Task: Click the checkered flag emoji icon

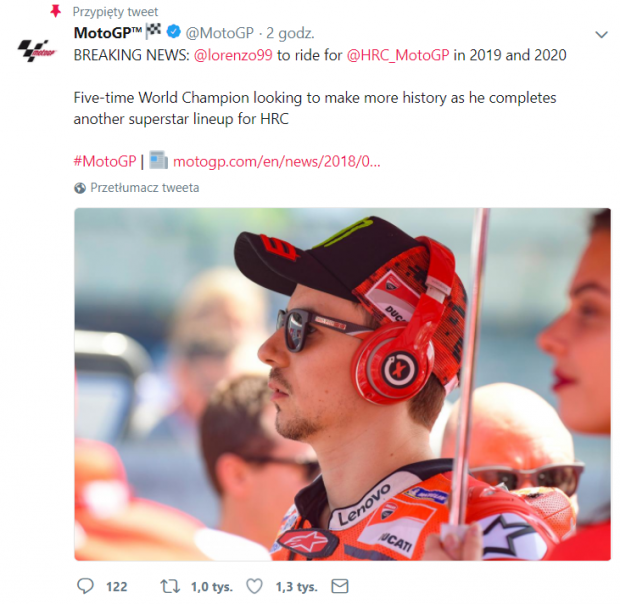Action: click(153, 31)
